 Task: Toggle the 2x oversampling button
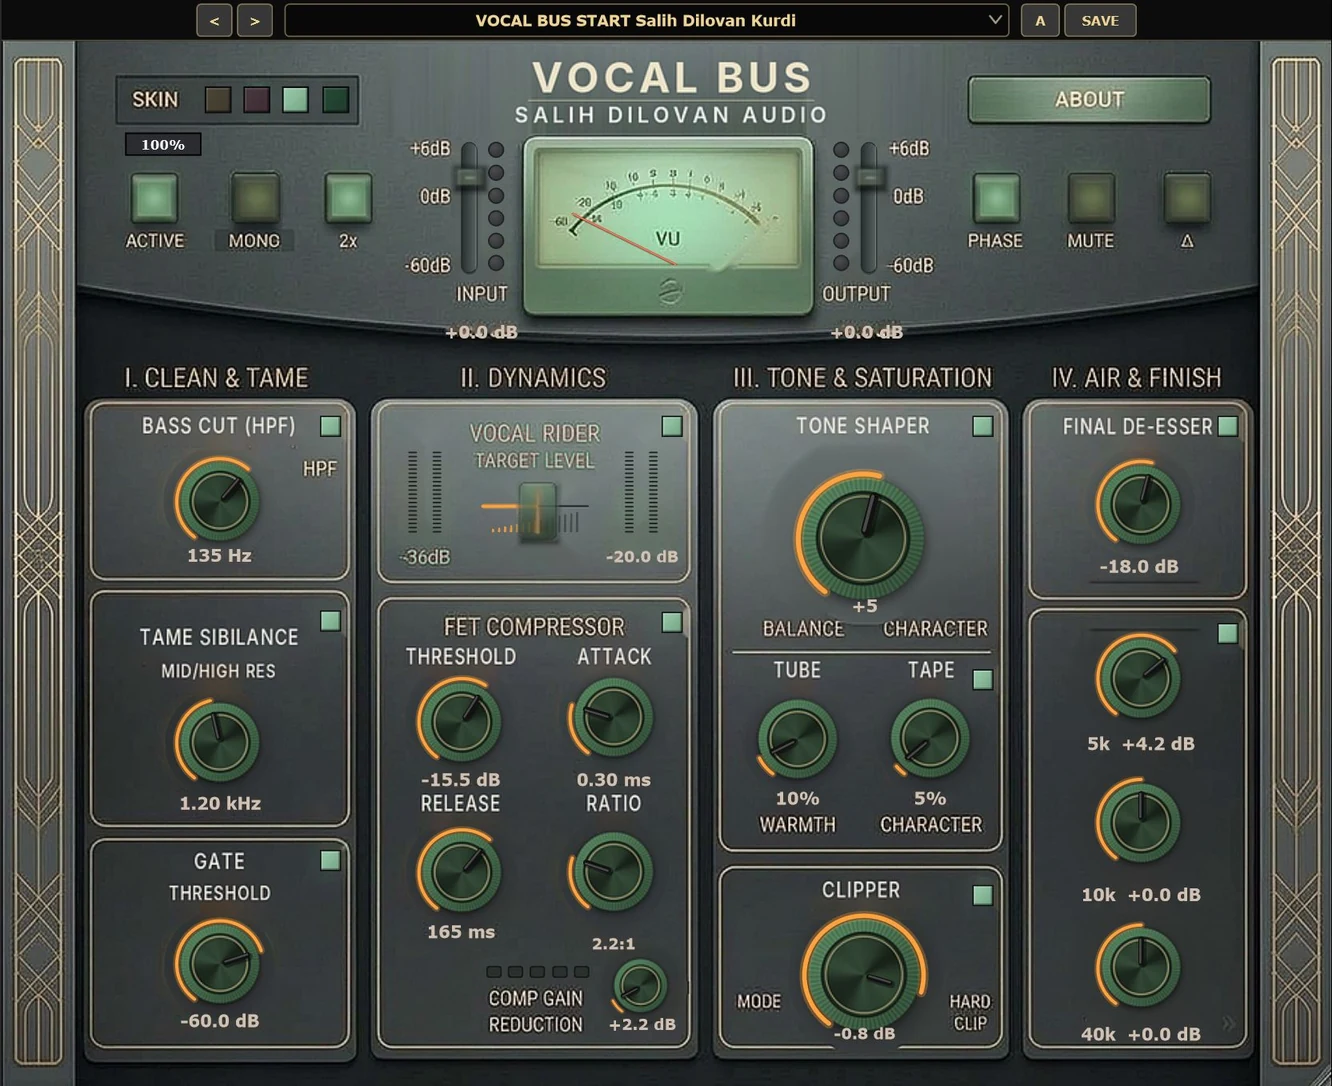point(348,197)
